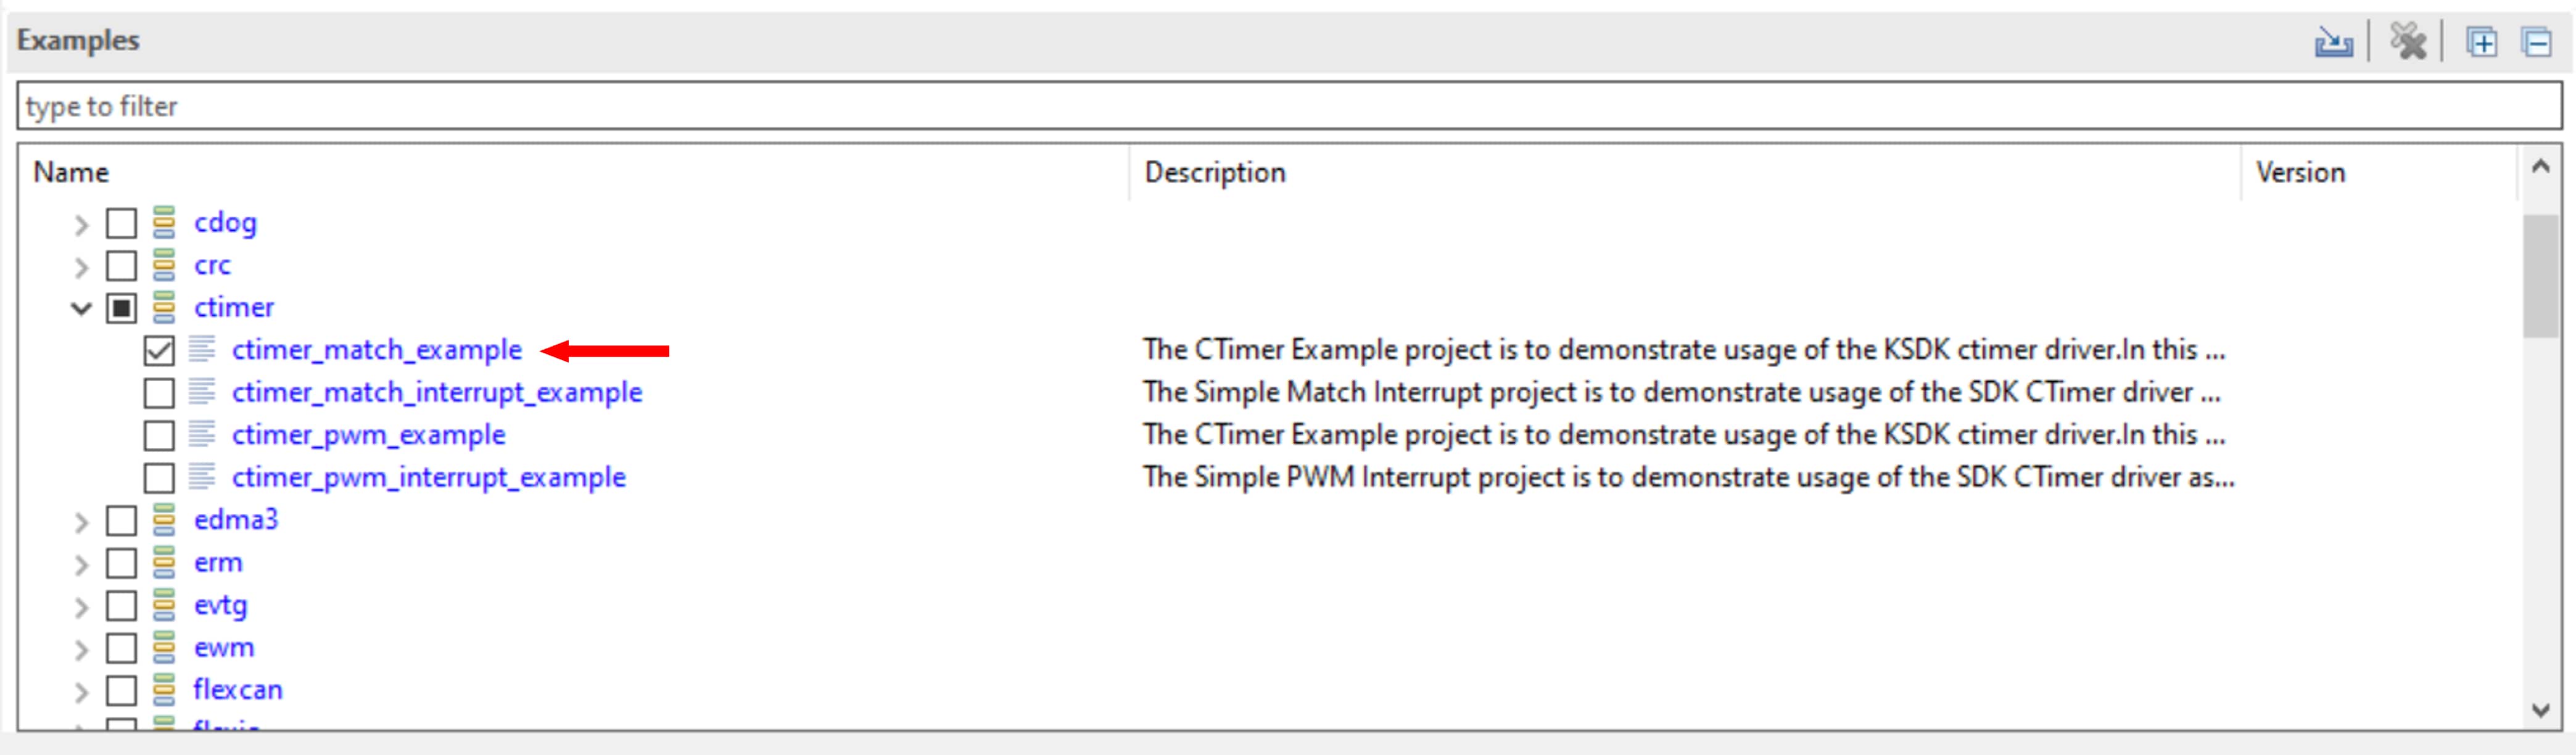Click the import examples toolbar icon
The width and height of the screenshot is (2576, 755).
coord(2333,43)
